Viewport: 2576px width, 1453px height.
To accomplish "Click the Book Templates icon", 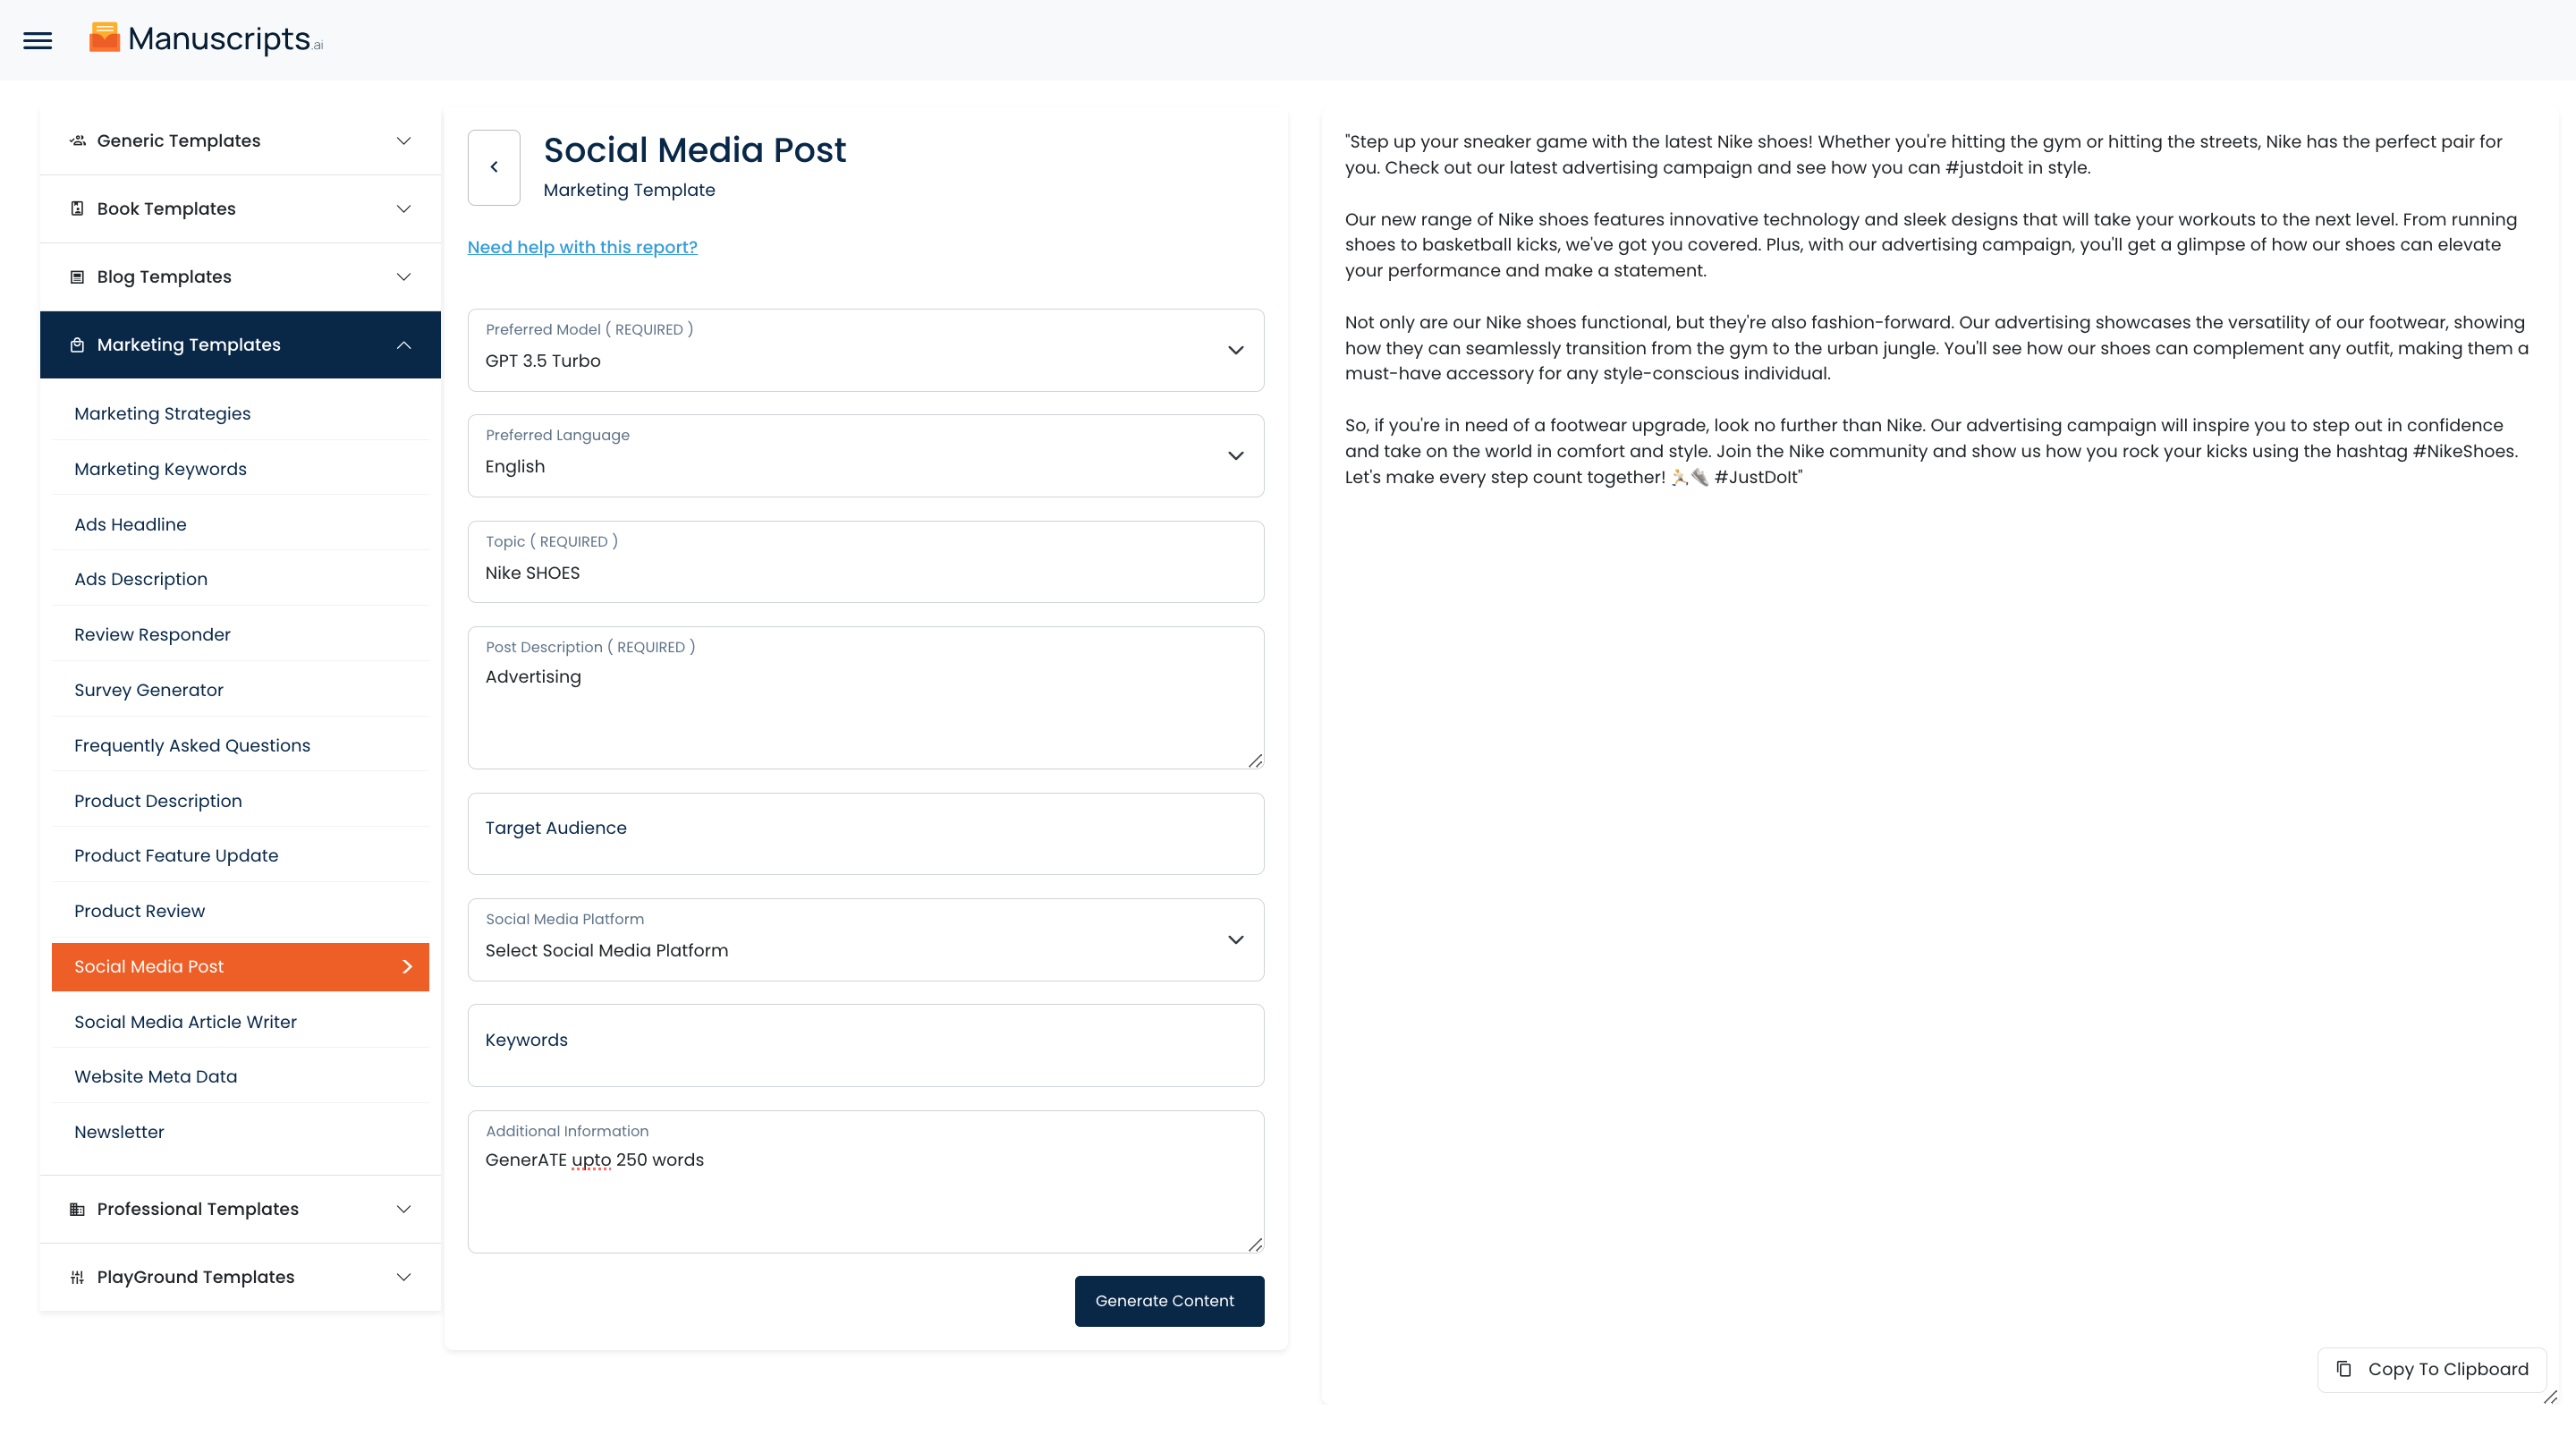I will pyautogui.click(x=77, y=209).
